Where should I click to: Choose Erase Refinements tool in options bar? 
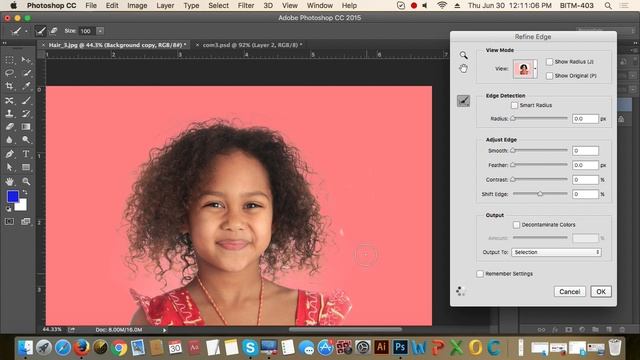click(53, 31)
